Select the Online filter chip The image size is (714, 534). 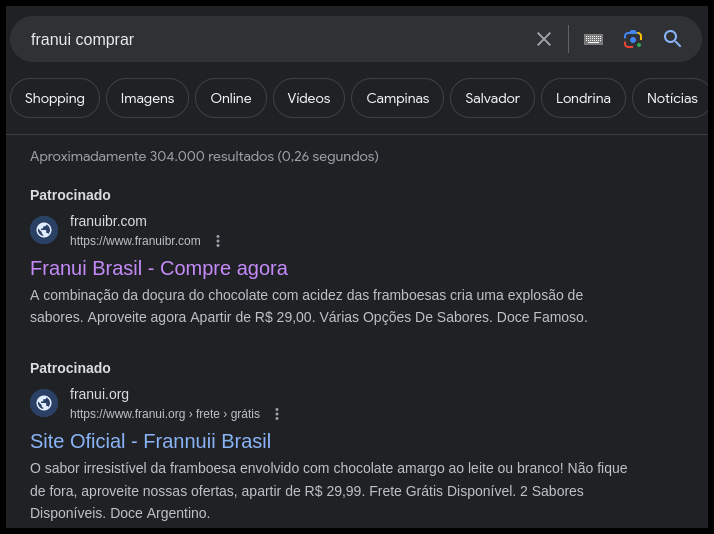[x=231, y=98]
